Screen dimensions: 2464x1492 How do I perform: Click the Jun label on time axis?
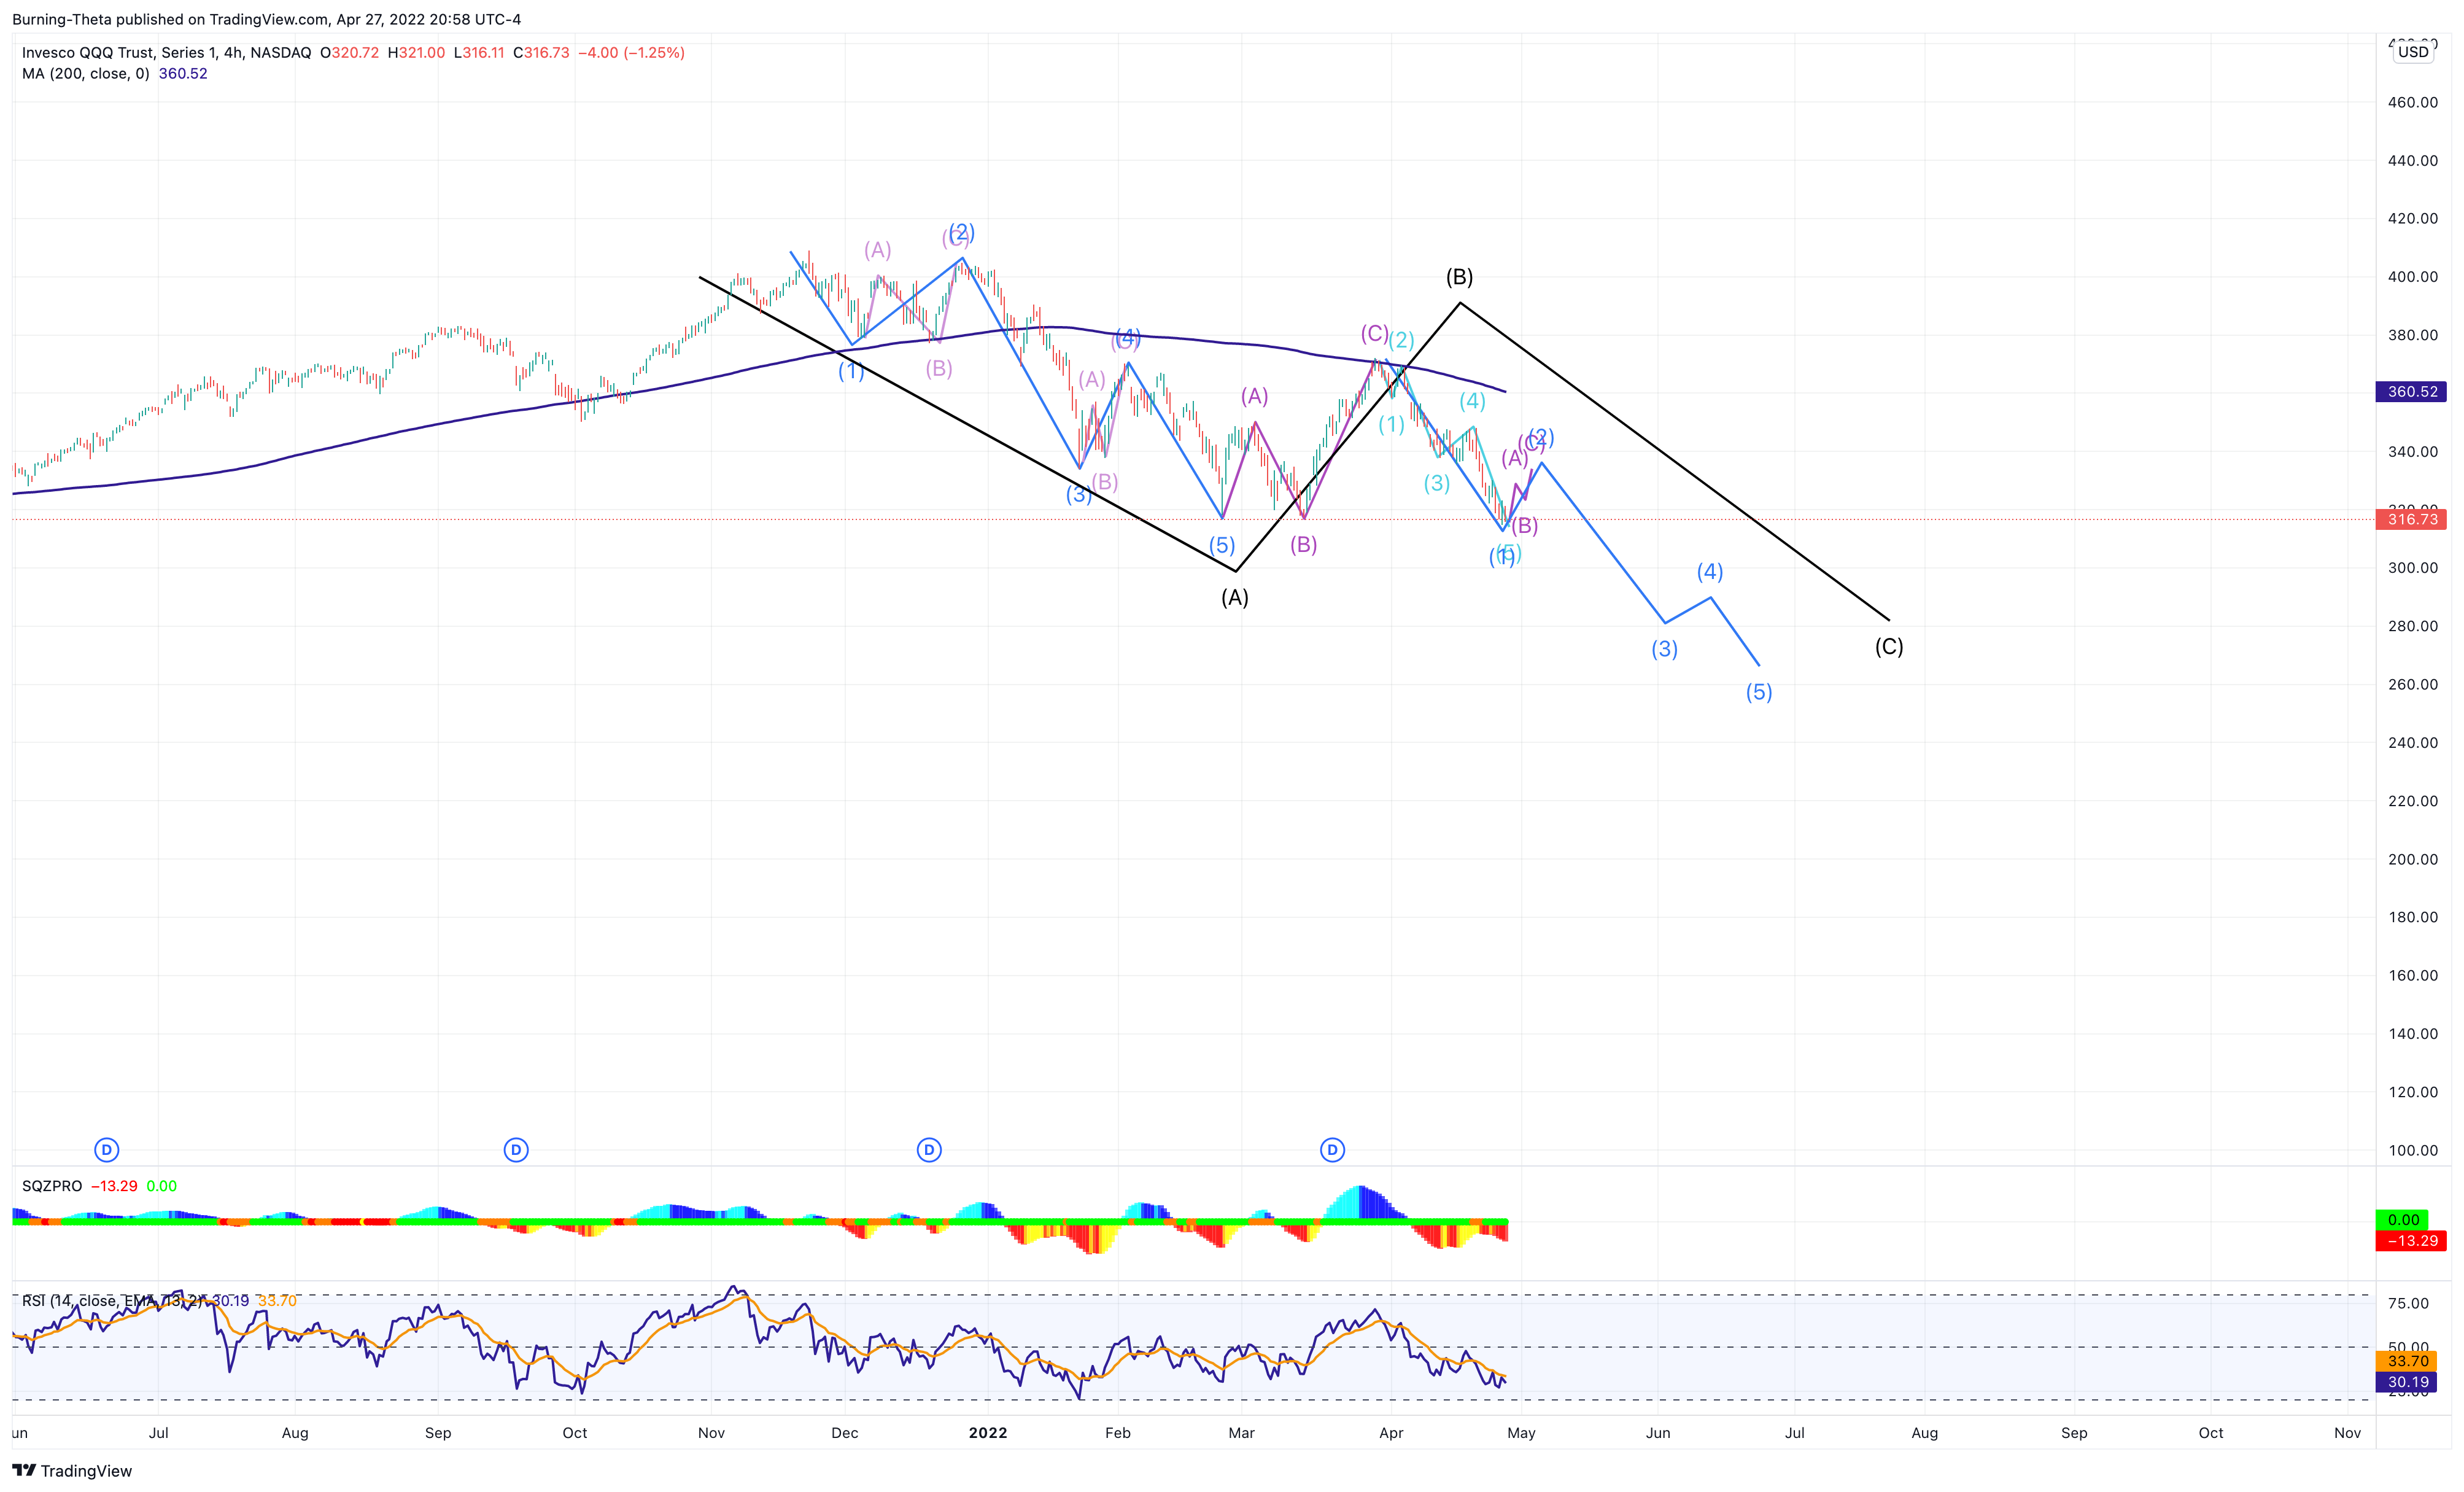pyautogui.click(x=1658, y=1433)
